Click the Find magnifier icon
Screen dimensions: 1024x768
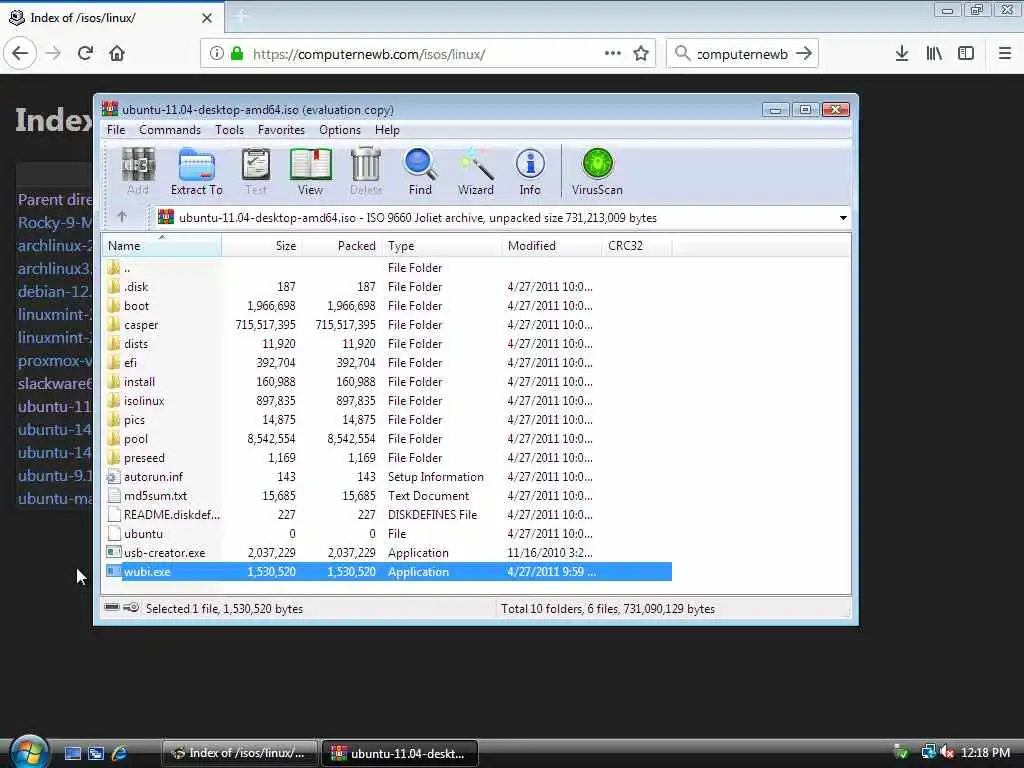pos(420,171)
